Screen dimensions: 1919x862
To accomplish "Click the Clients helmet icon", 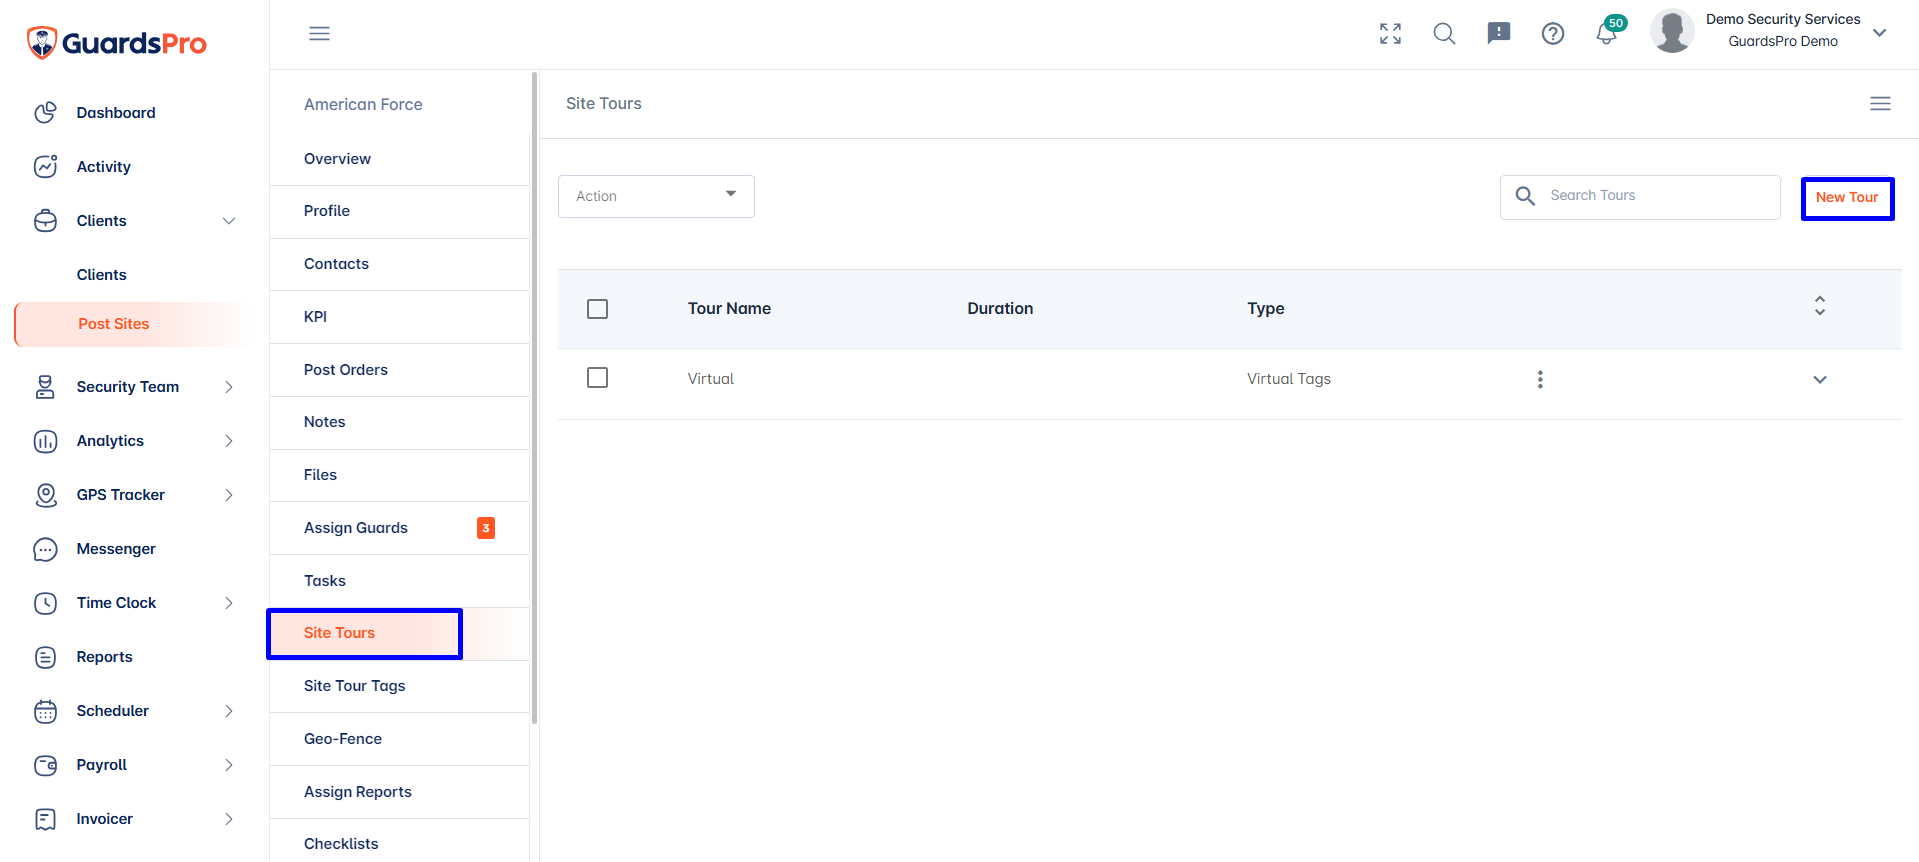I will [x=46, y=221].
